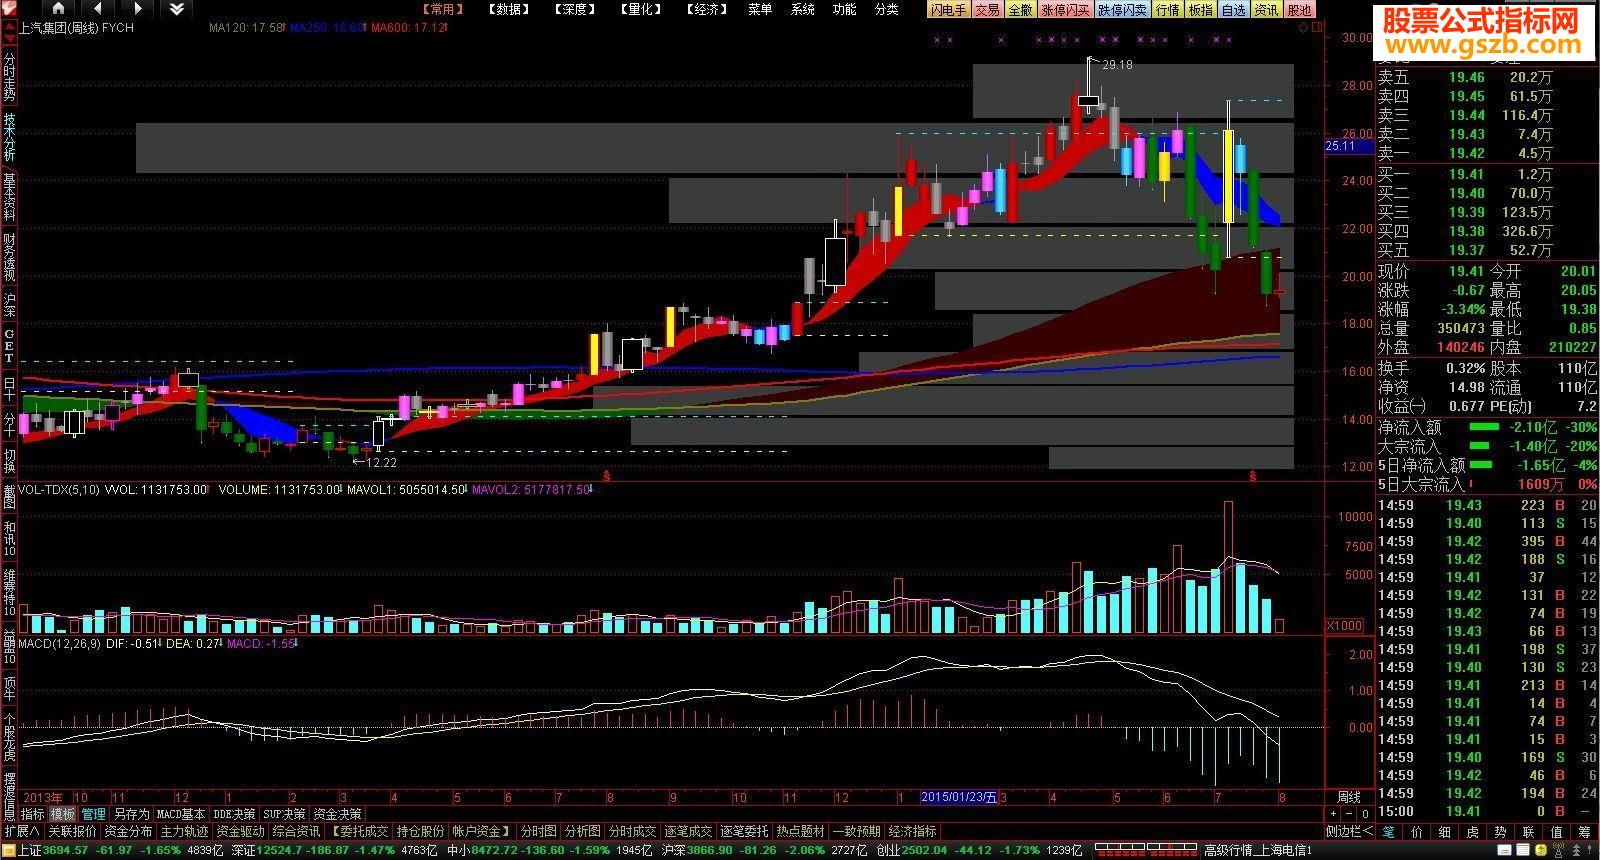Open the 【常用】 menu
The height and width of the screenshot is (860, 1600).
pos(441,9)
